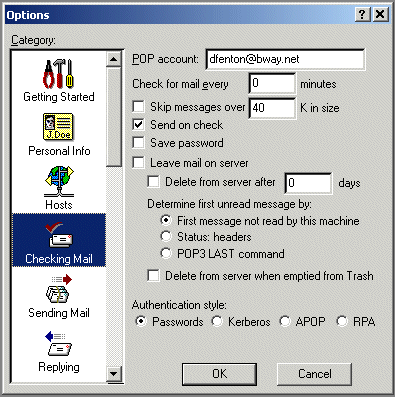The height and width of the screenshot is (397, 395).
Task: Select the Checking Mail envelope icon
Action: (x=59, y=235)
